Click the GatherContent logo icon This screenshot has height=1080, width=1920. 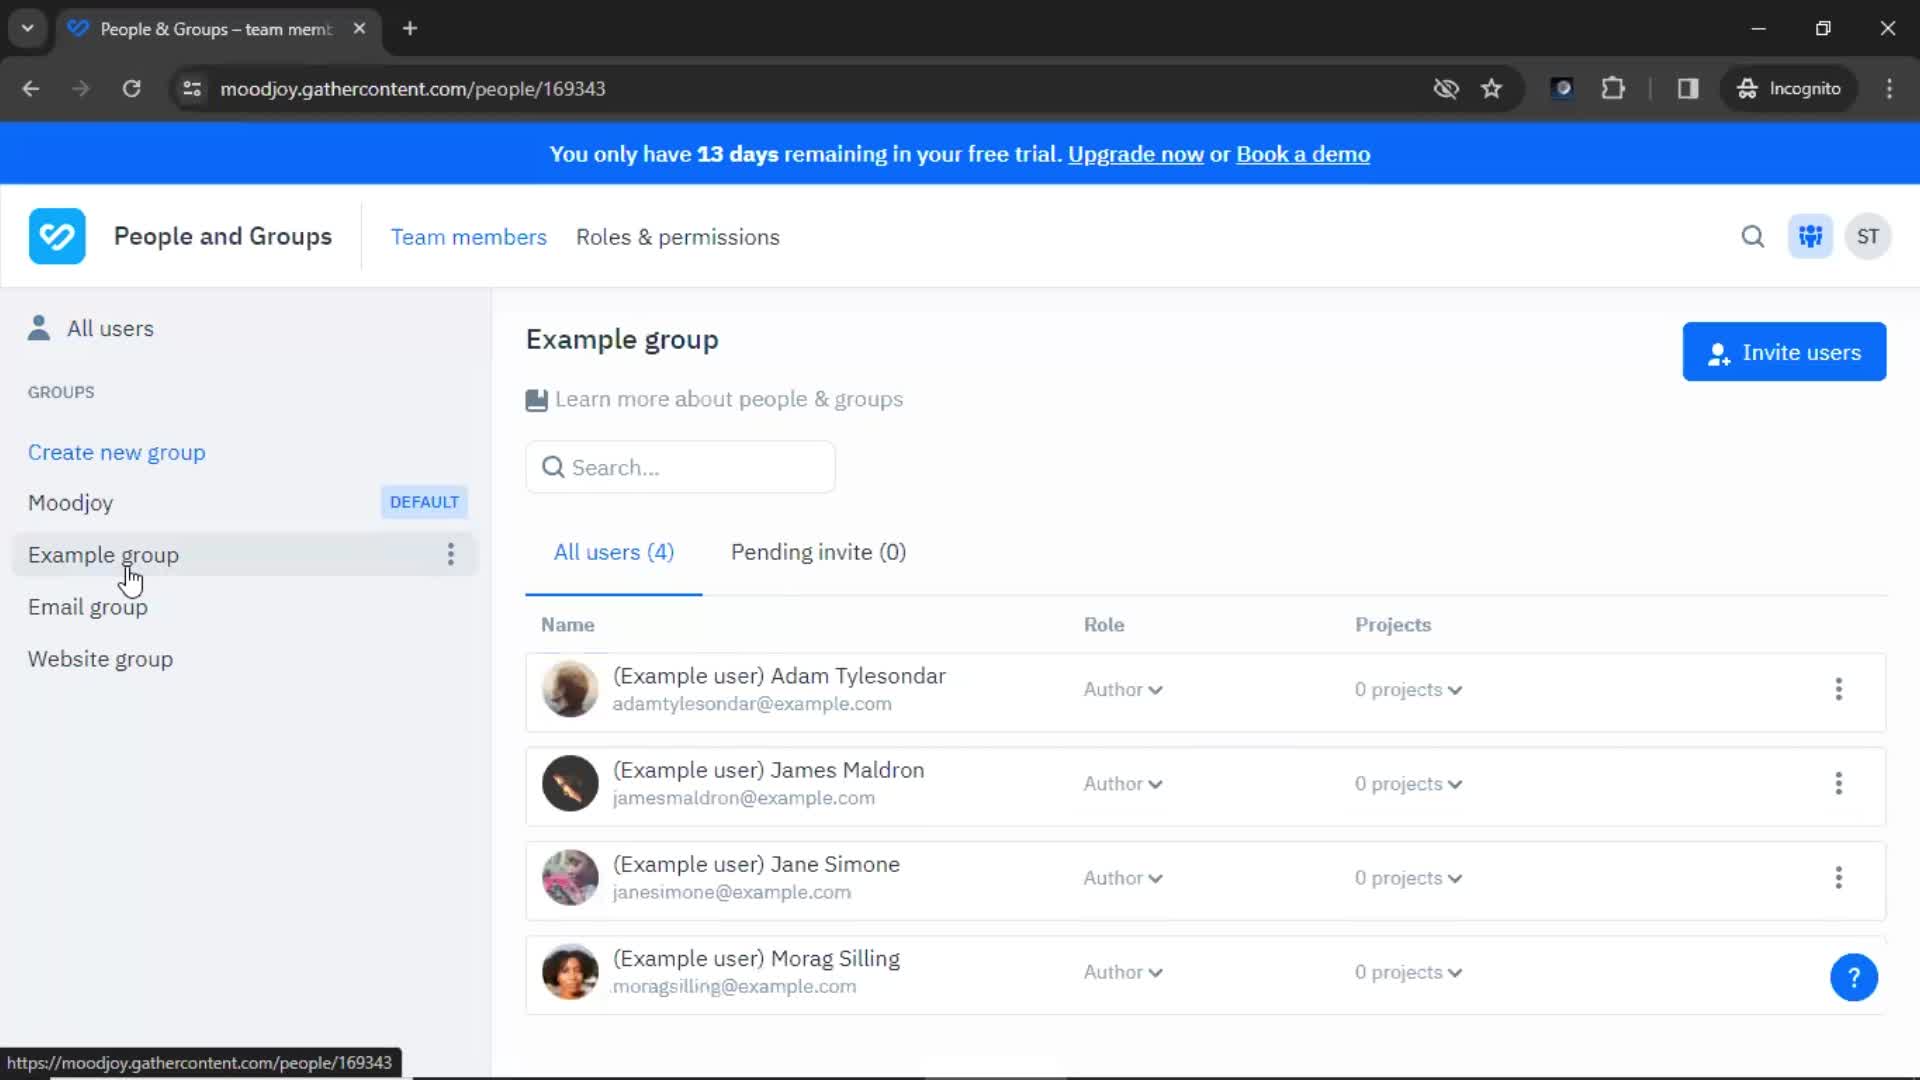pyautogui.click(x=57, y=236)
